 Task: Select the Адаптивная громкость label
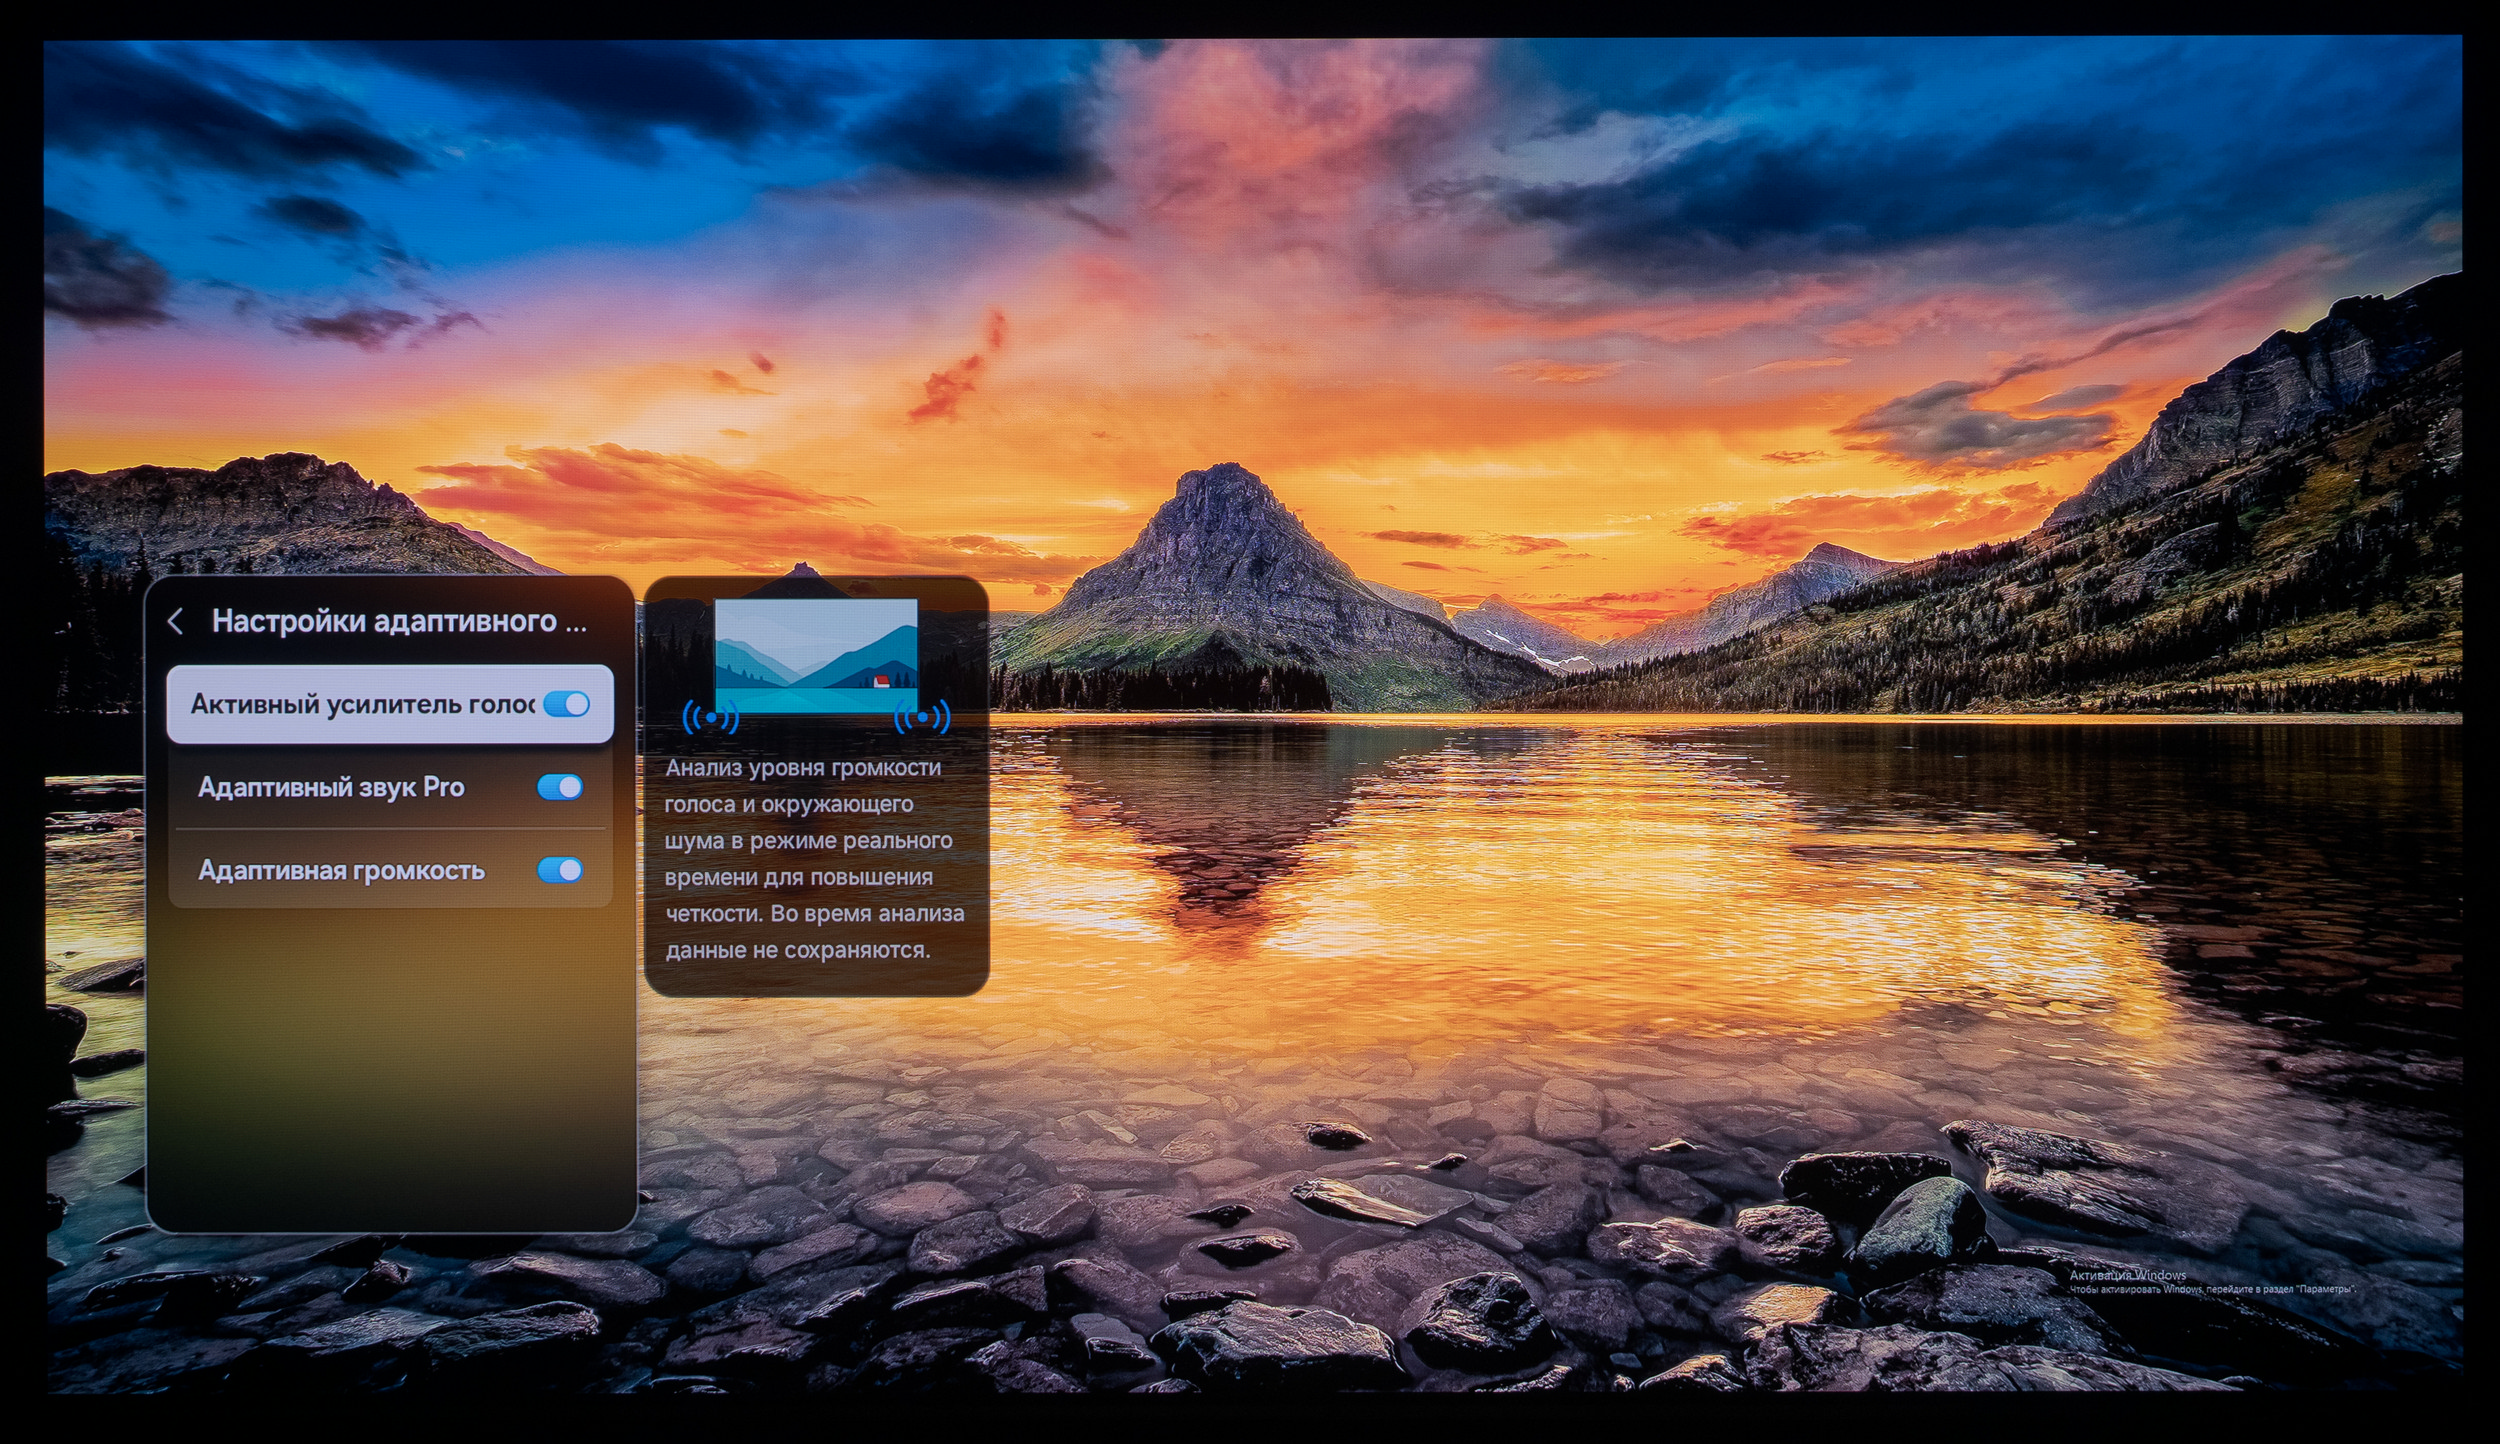coord(341,870)
